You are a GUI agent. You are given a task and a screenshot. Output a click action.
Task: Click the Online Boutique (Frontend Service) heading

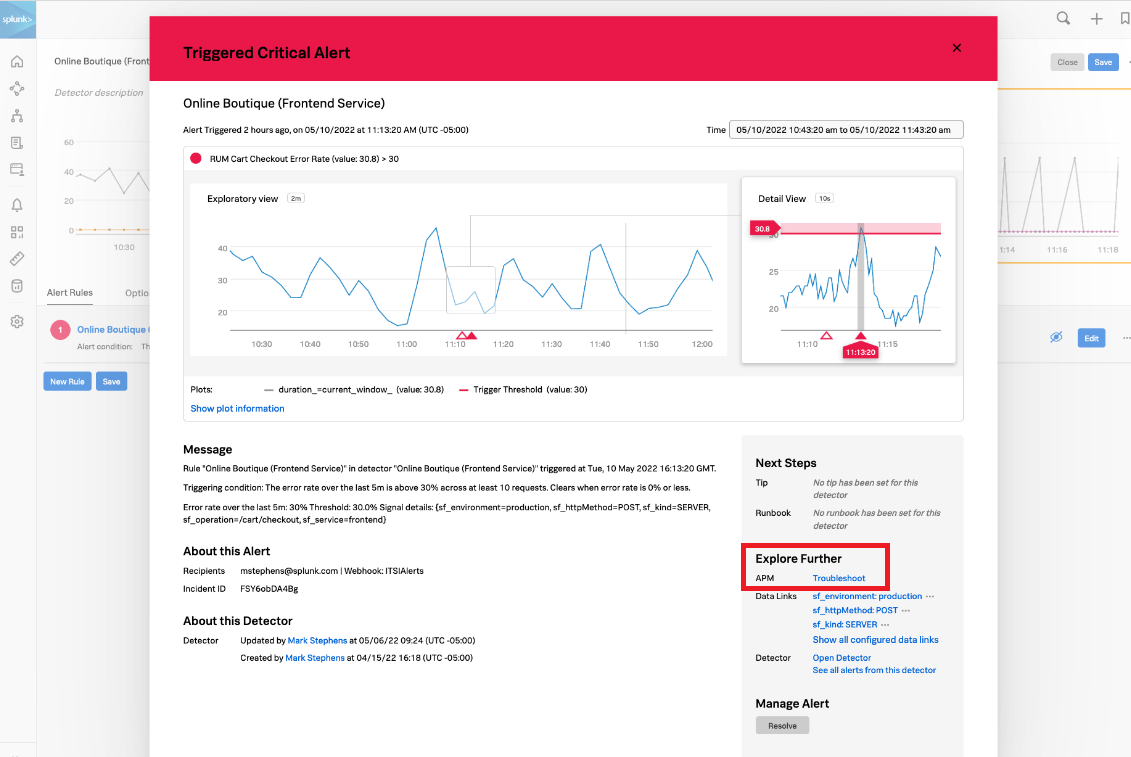point(284,103)
